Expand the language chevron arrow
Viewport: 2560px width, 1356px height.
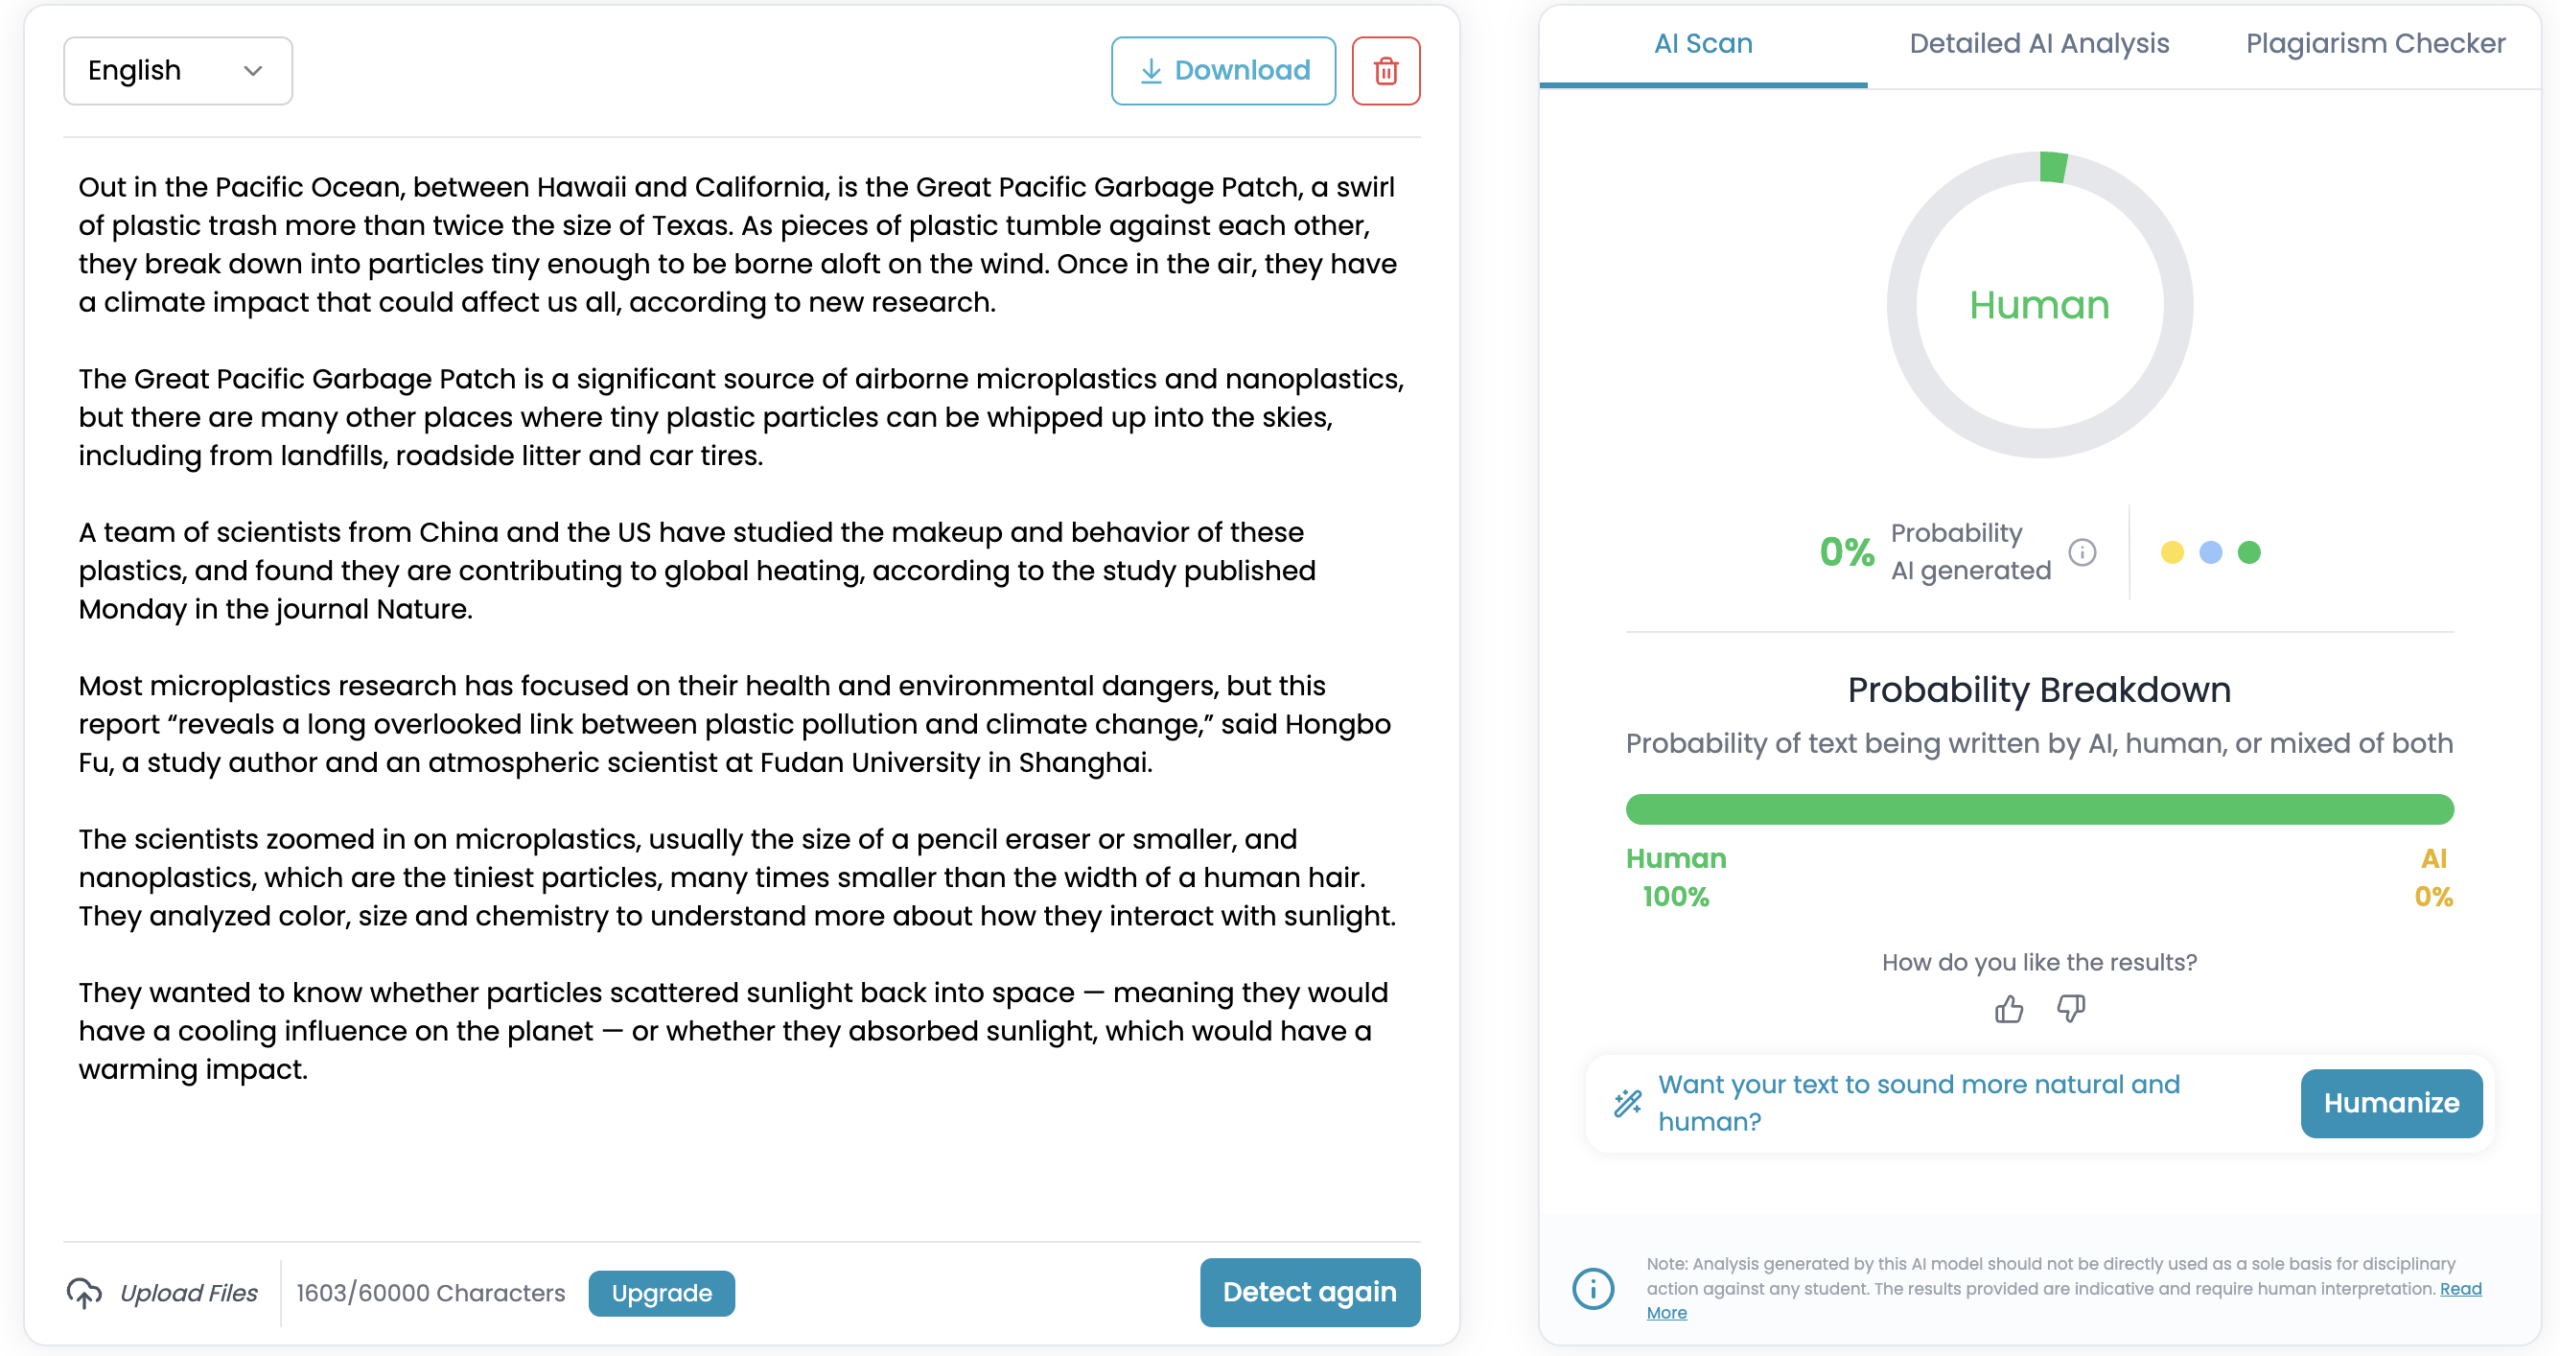253,71
